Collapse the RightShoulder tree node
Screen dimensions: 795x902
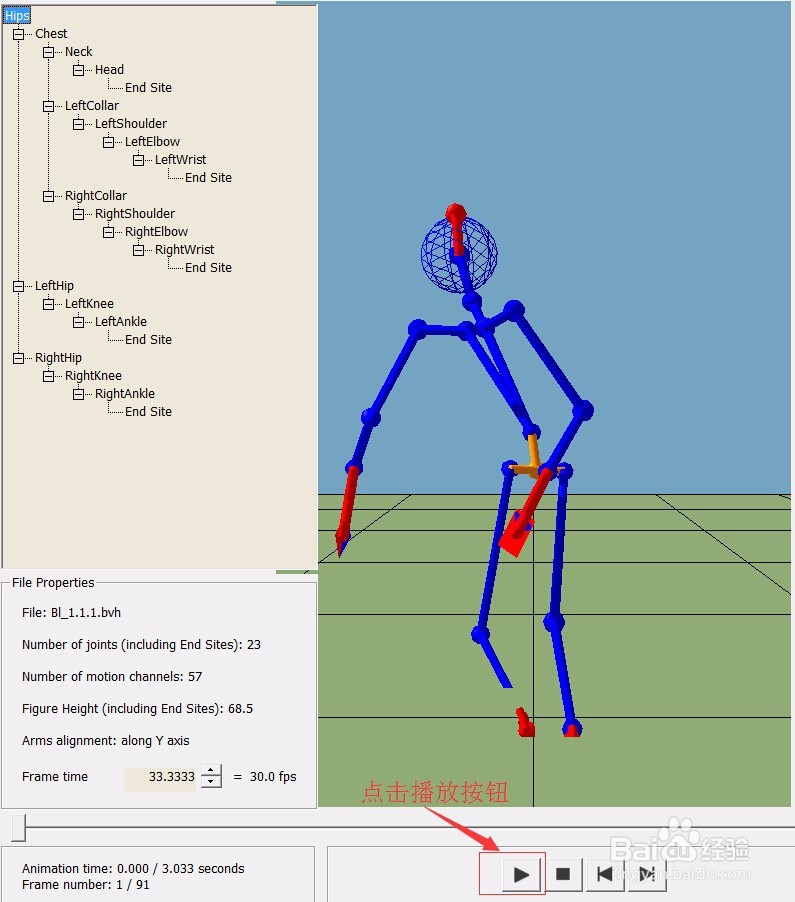(78, 214)
